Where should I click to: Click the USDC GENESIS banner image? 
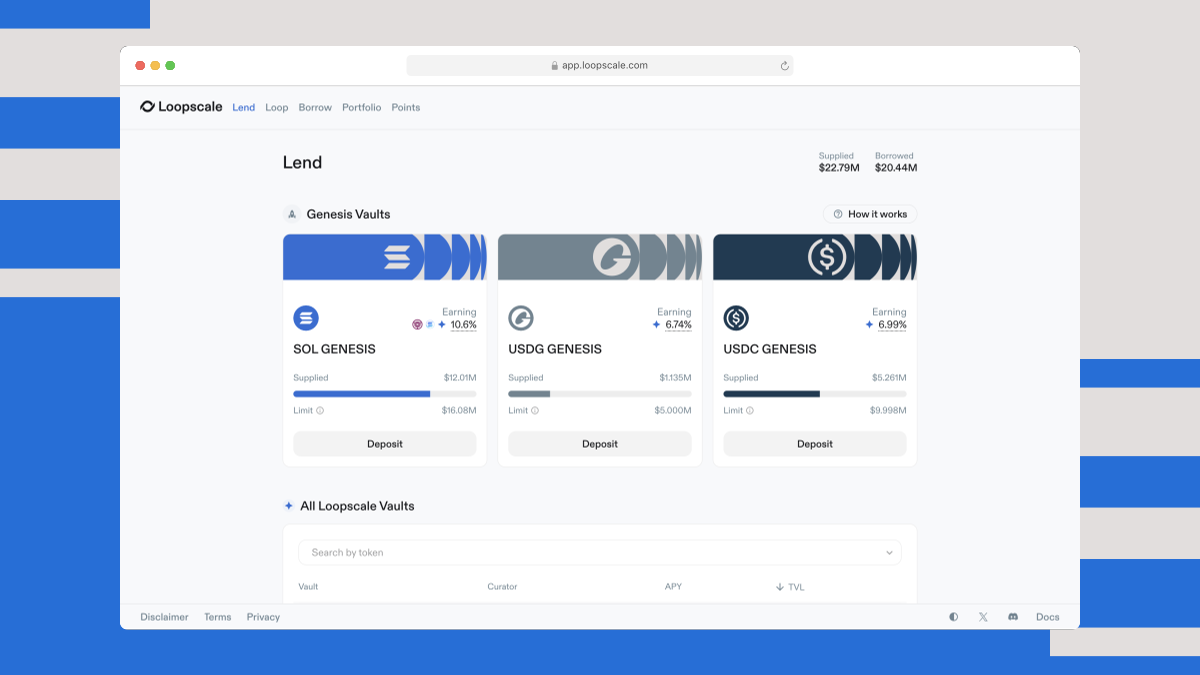click(x=815, y=257)
